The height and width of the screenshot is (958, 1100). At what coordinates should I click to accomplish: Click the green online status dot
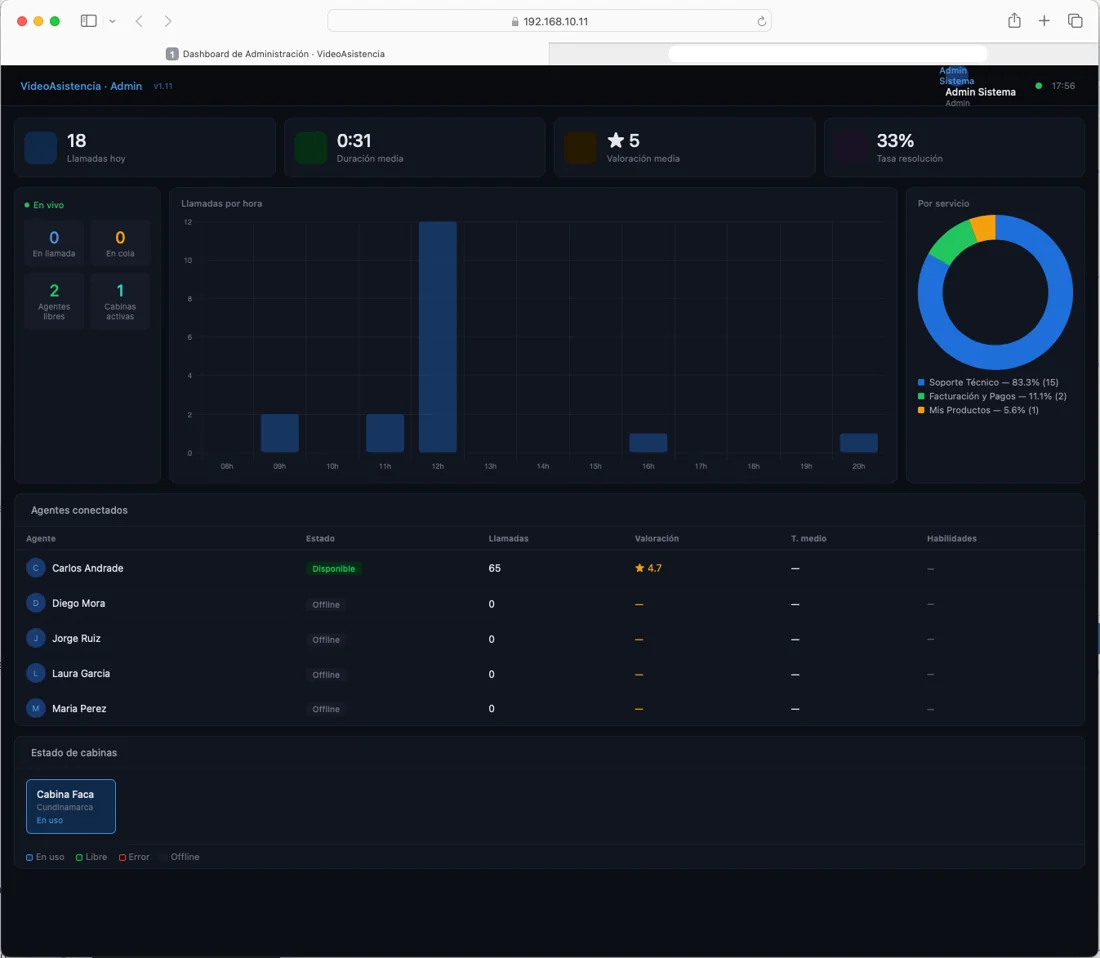(x=1038, y=86)
